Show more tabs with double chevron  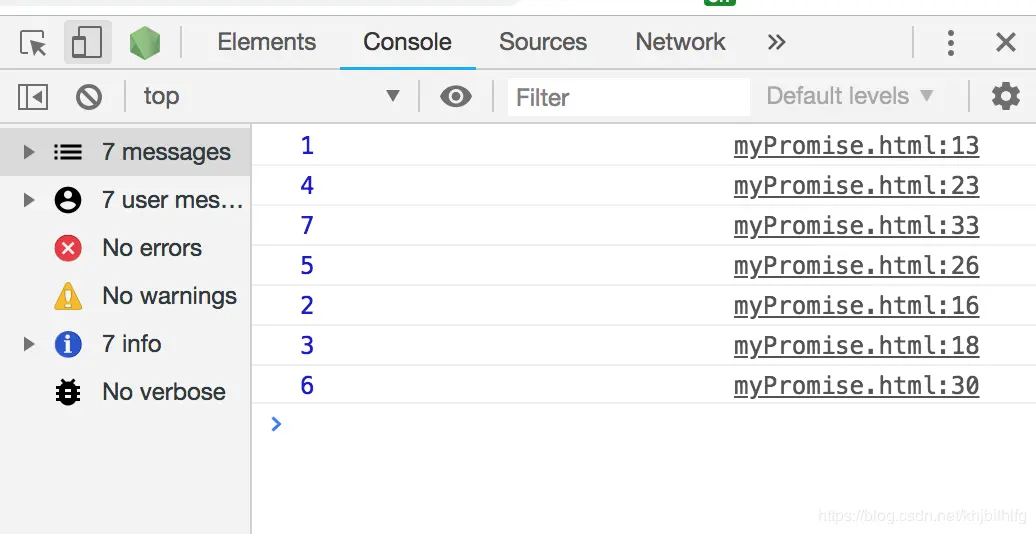pyautogui.click(x=776, y=42)
